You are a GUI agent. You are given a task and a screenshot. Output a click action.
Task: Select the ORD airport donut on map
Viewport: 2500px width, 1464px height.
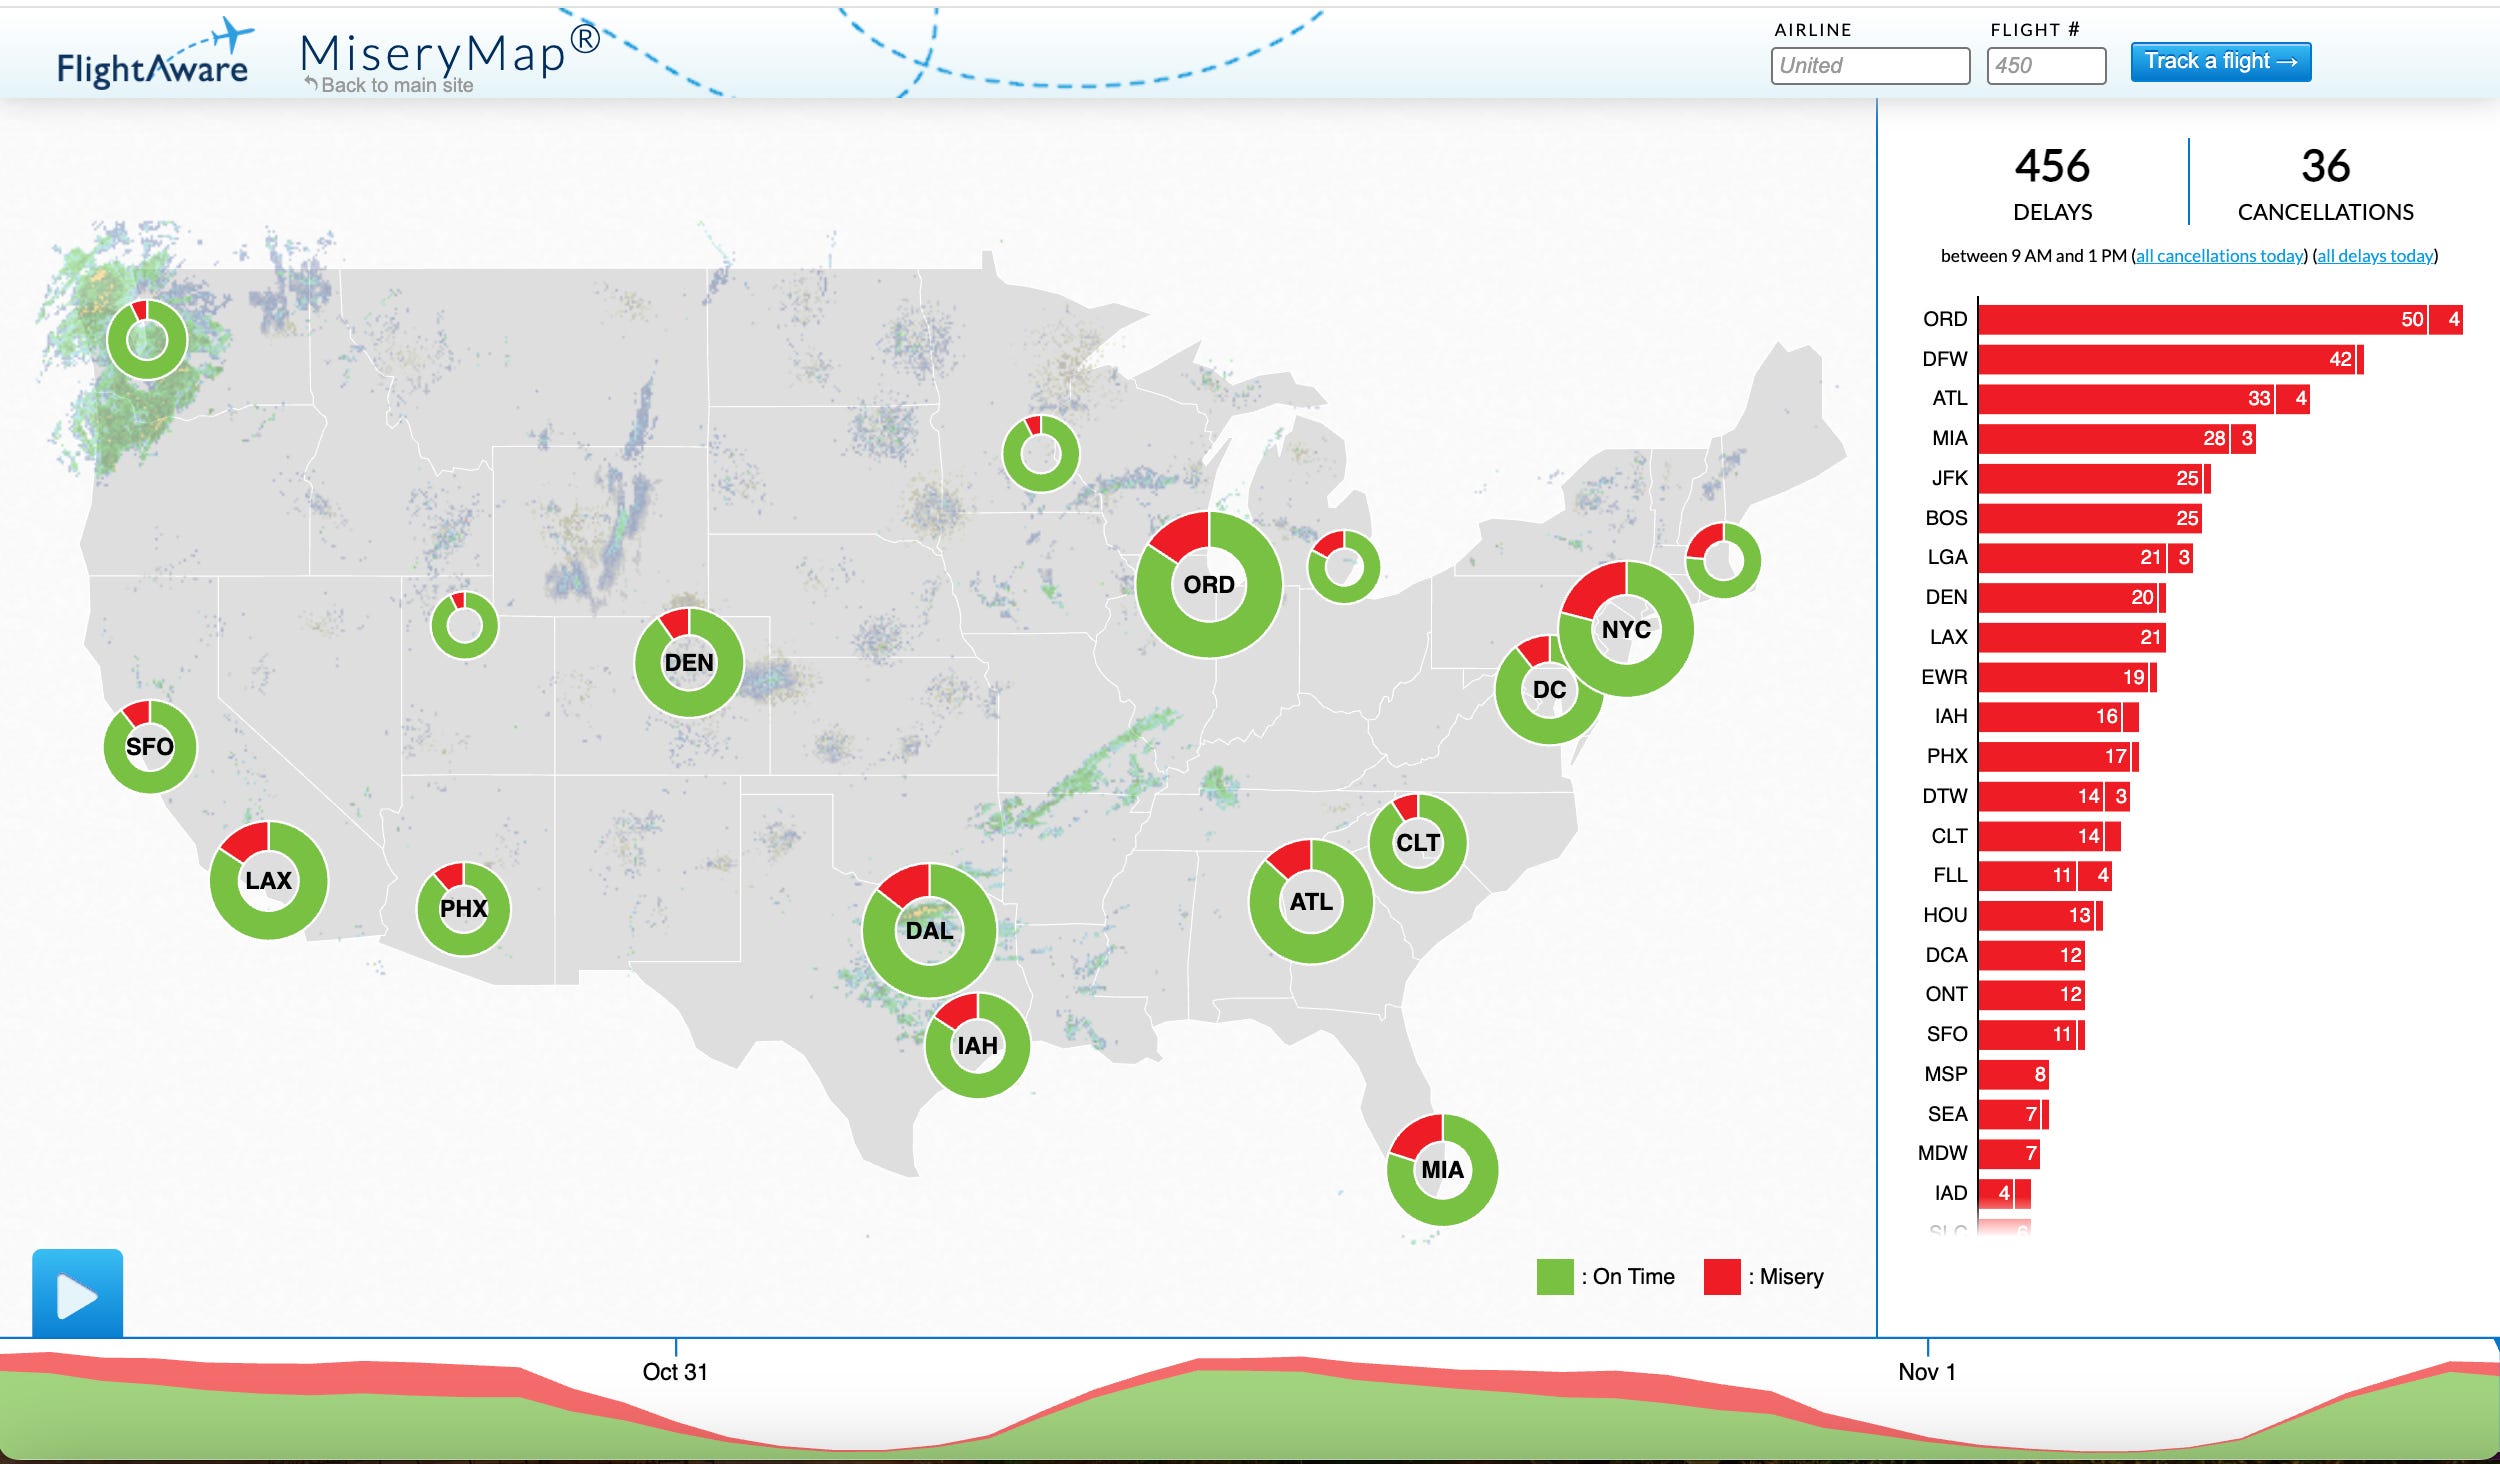[1208, 585]
